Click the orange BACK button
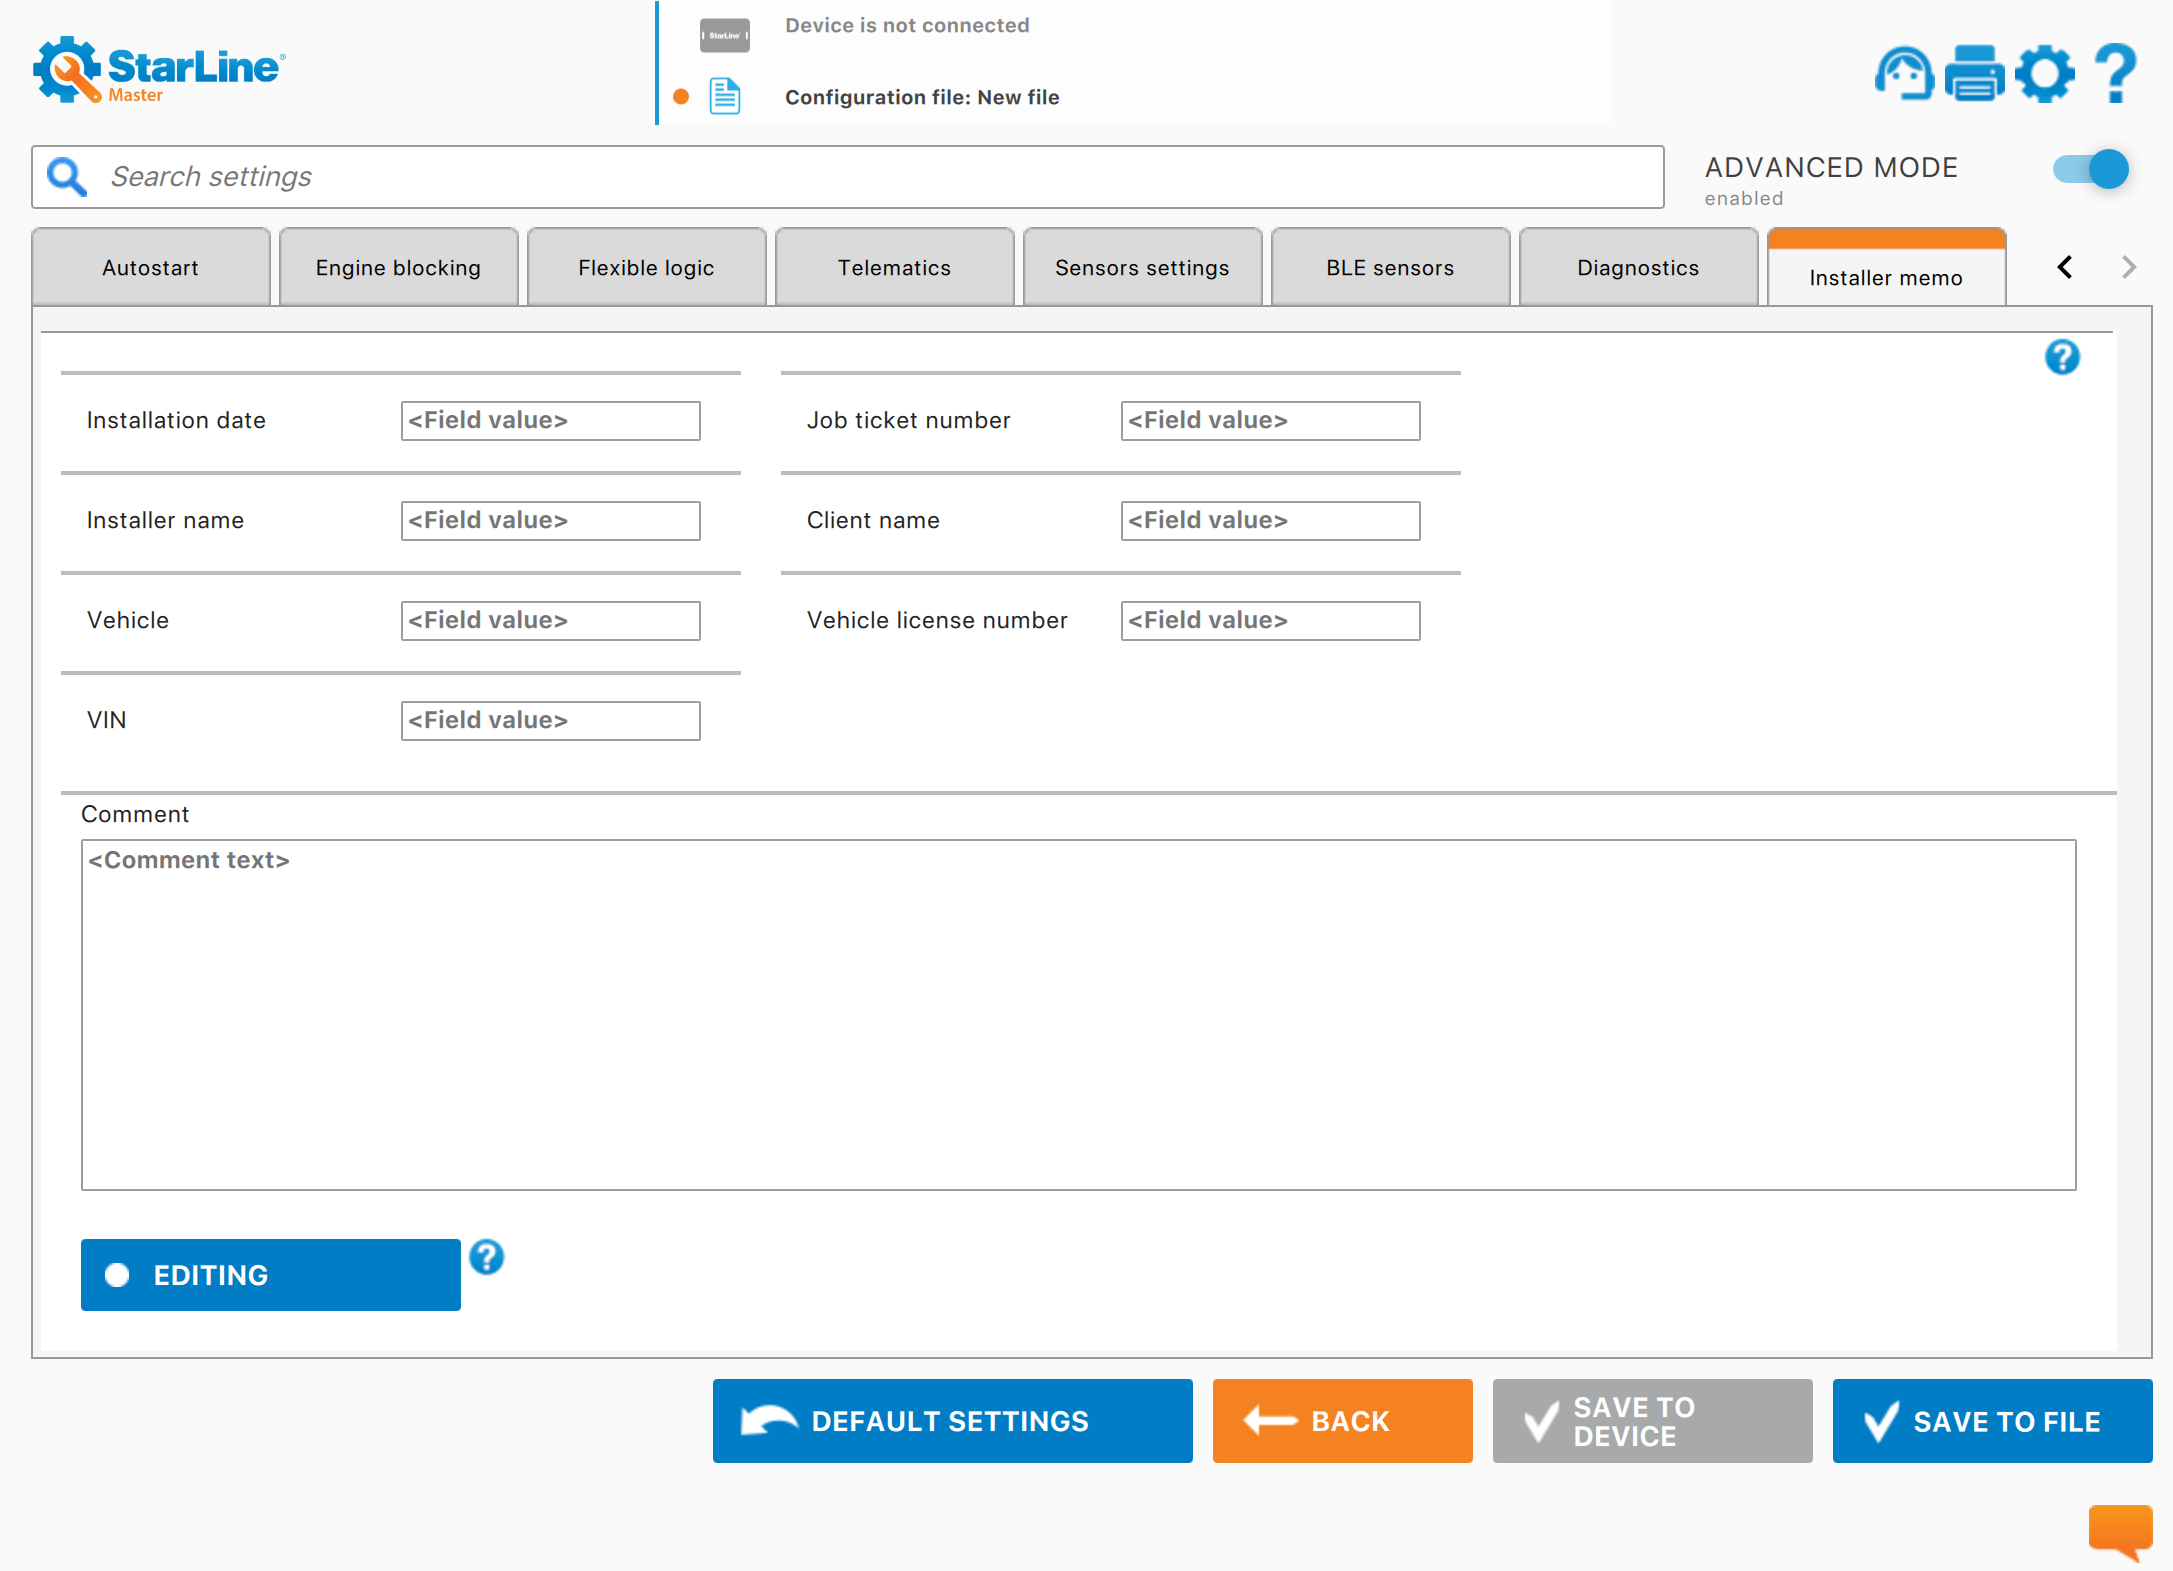This screenshot has width=2173, height=1571. pyautogui.click(x=1343, y=1421)
